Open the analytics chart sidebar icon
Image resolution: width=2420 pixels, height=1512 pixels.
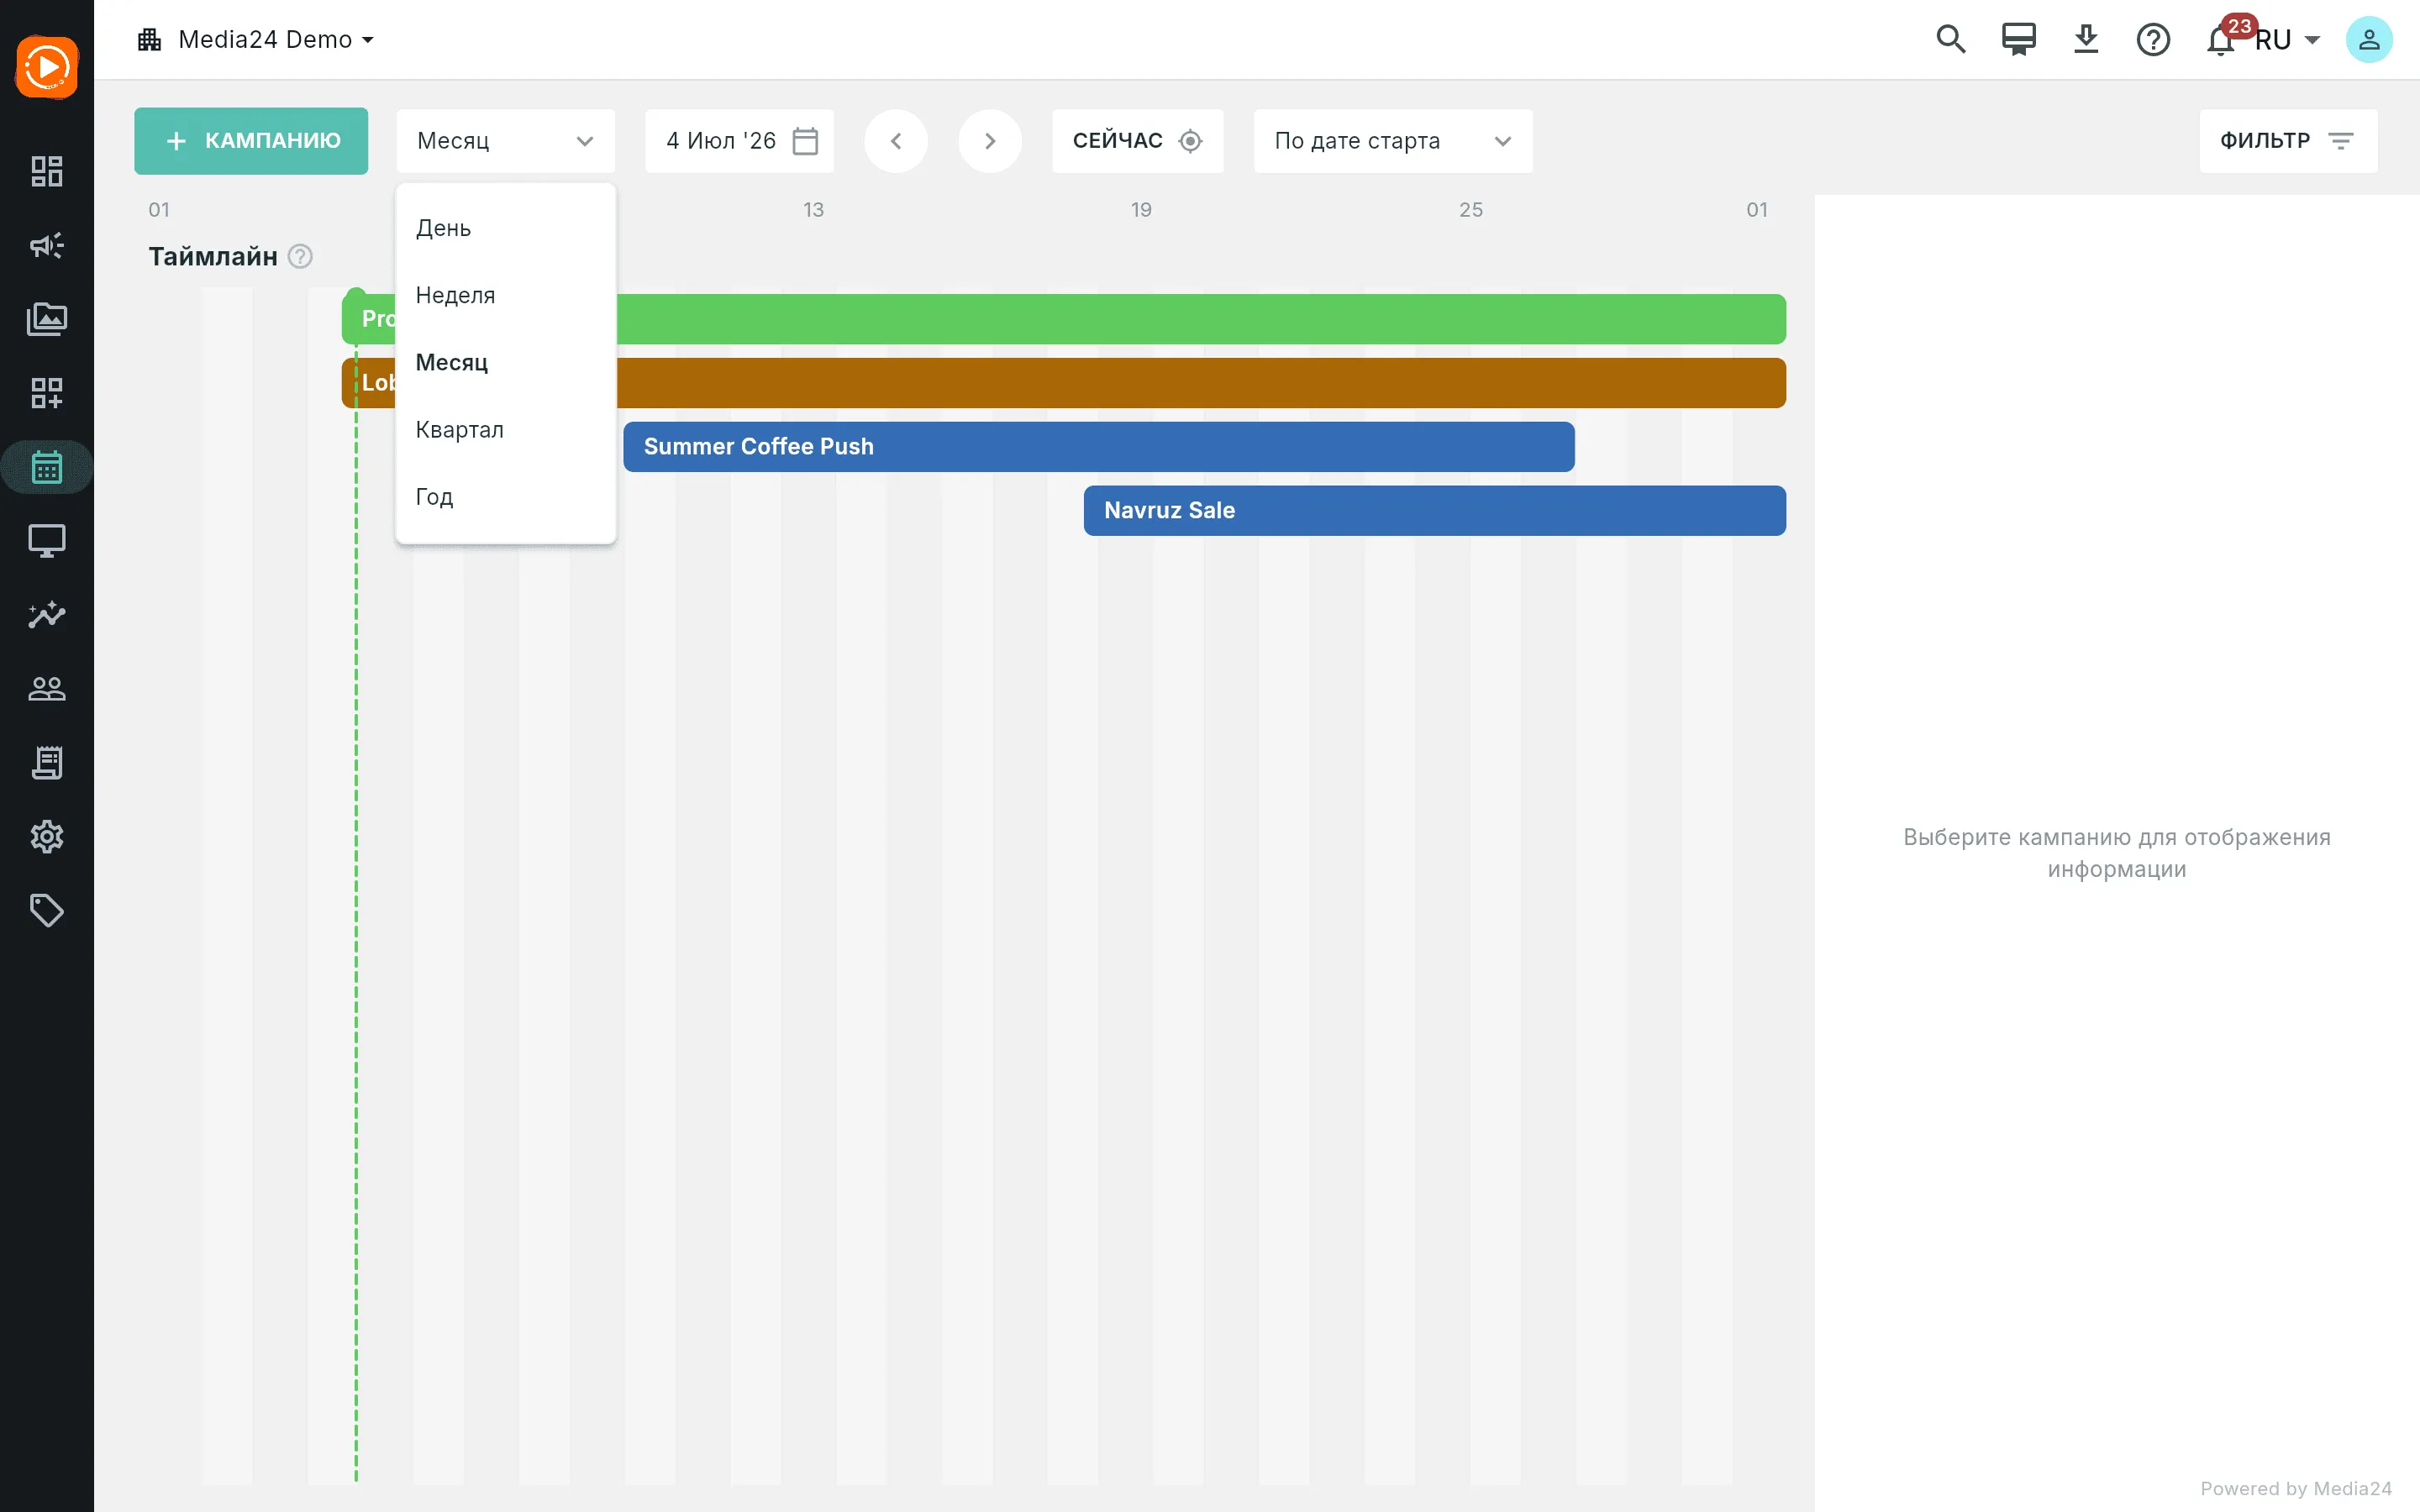pyautogui.click(x=47, y=615)
